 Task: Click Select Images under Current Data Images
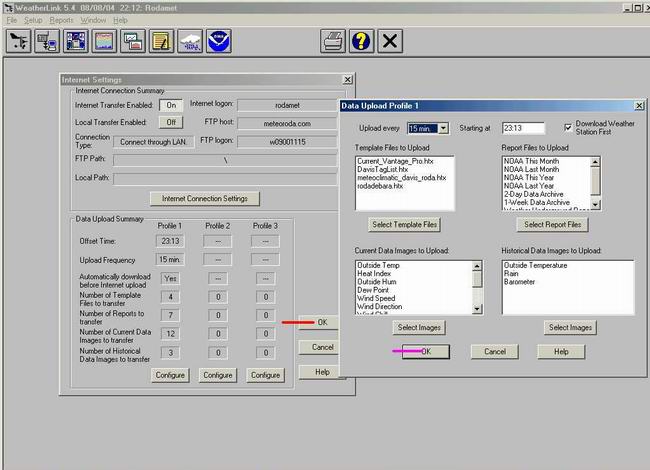click(419, 327)
